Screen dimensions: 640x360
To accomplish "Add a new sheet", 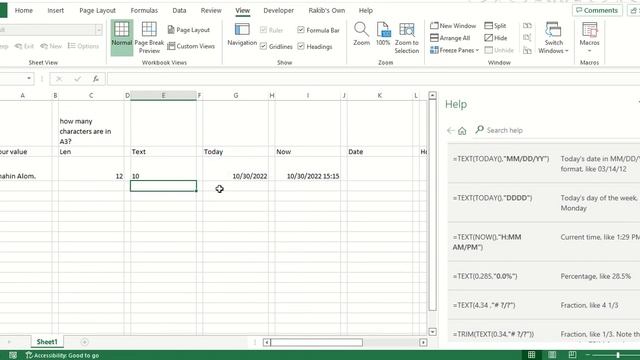I will (x=84, y=342).
